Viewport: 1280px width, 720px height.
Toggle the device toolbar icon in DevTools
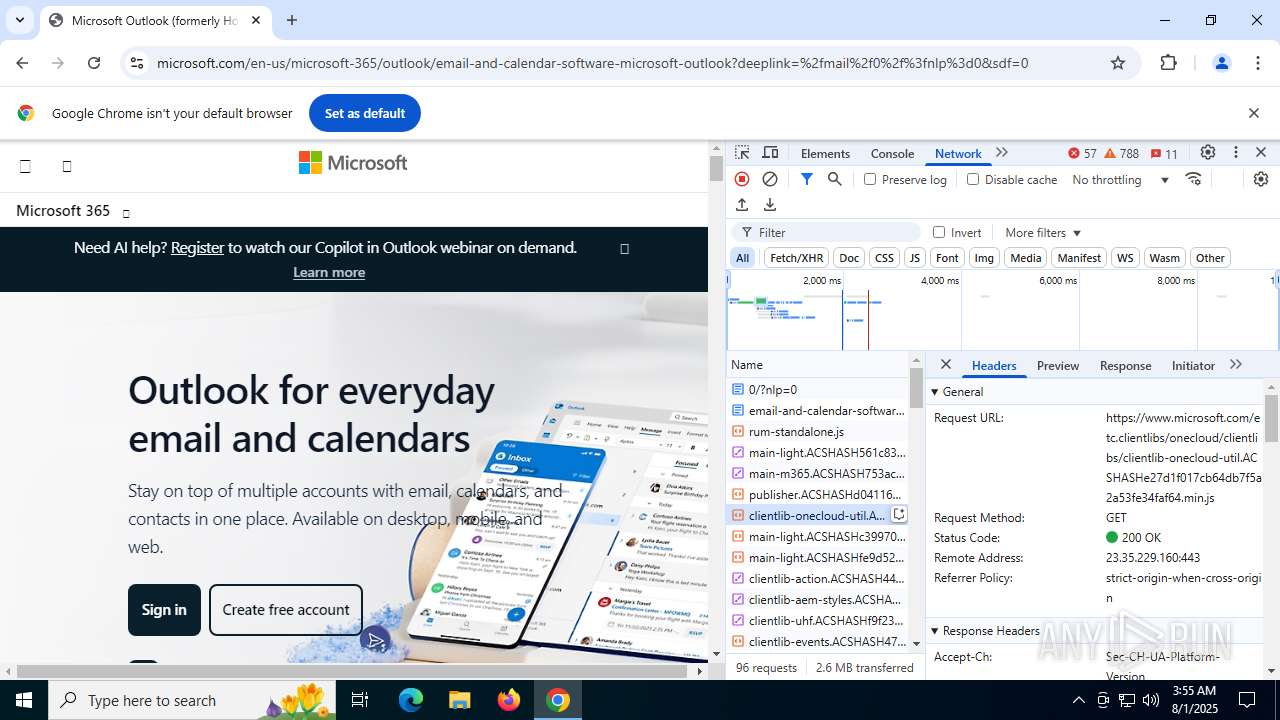[x=770, y=153]
